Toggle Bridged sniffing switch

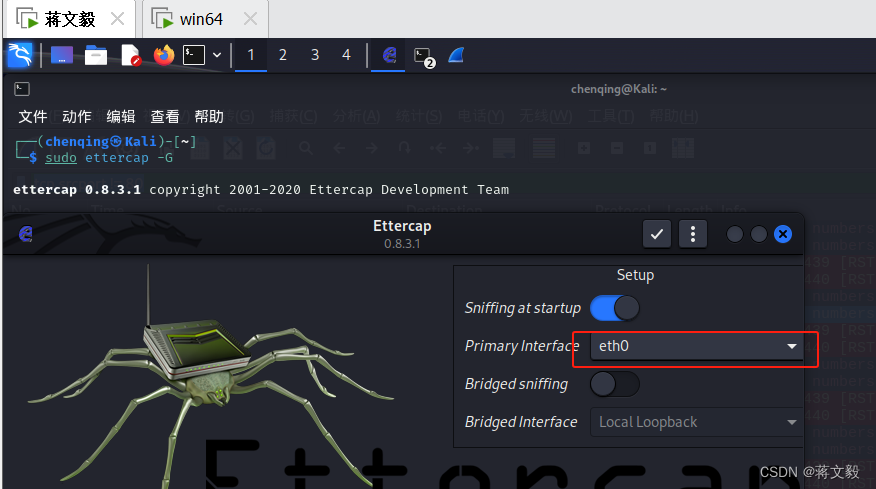[x=615, y=384]
